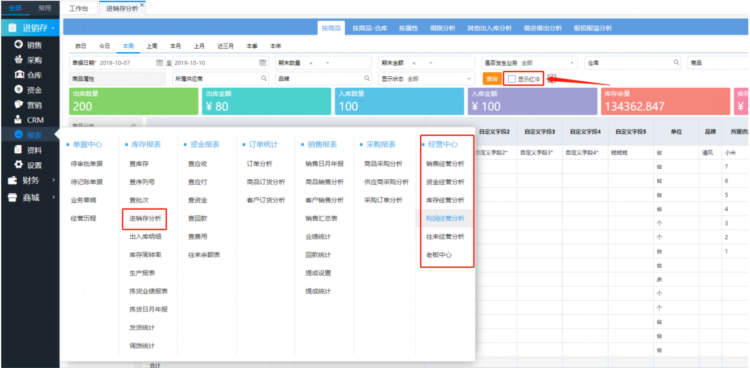The height and width of the screenshot is (368, 750).
Task: Open 查库存 in the 库存报表 menu
Action: 139,164
